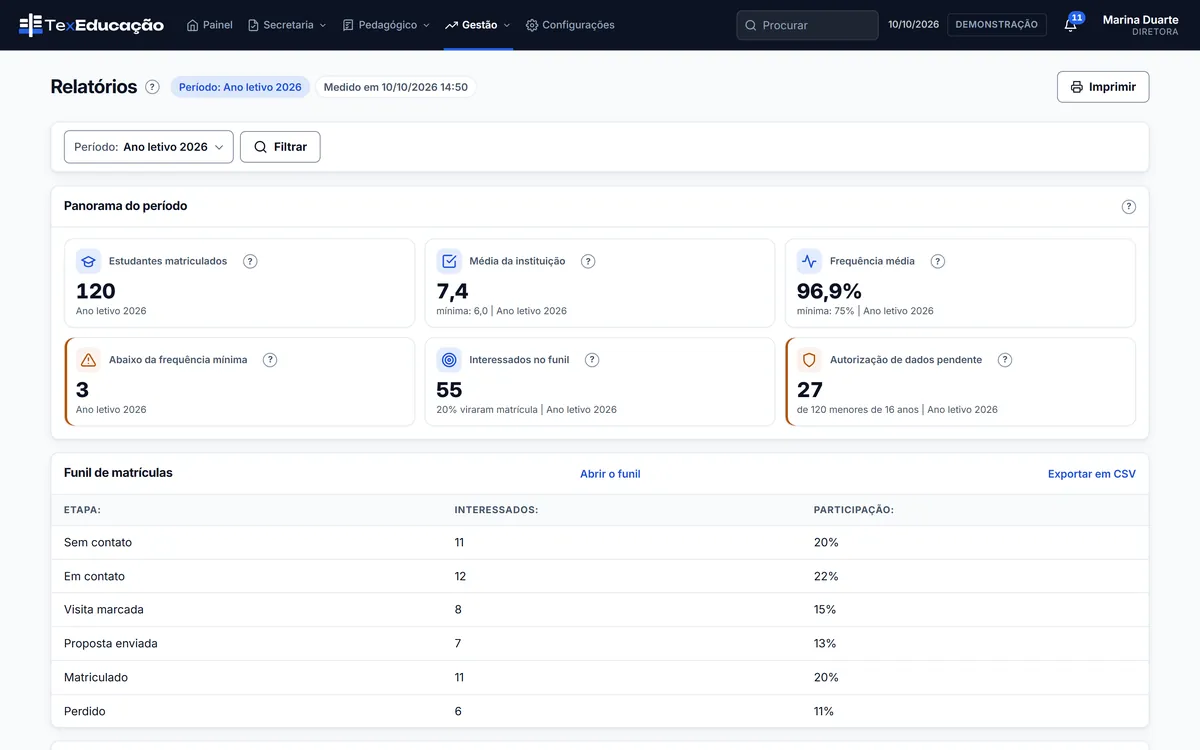Select the Sem contato row label
Screen dimensions: 1200x750
coord(98,543)
